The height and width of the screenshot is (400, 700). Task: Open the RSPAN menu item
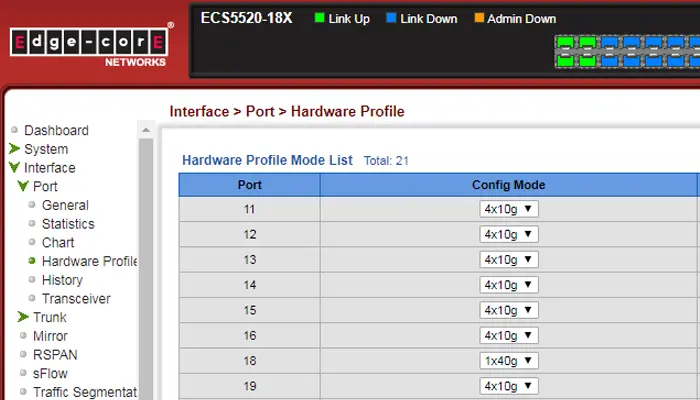[55, 355]
